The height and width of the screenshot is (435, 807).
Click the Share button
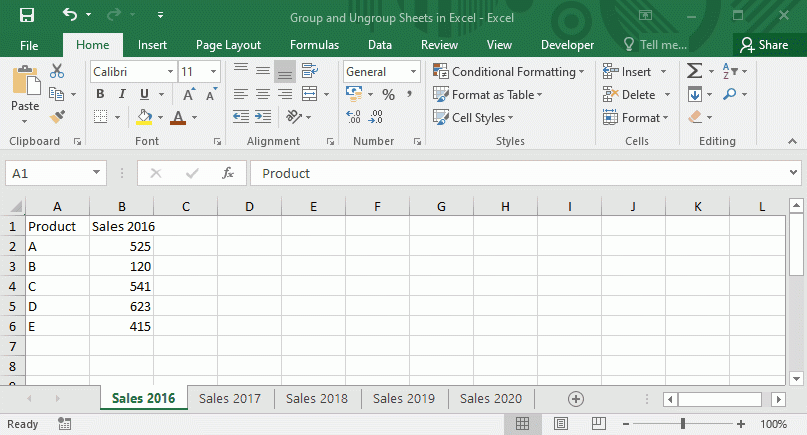764,45
